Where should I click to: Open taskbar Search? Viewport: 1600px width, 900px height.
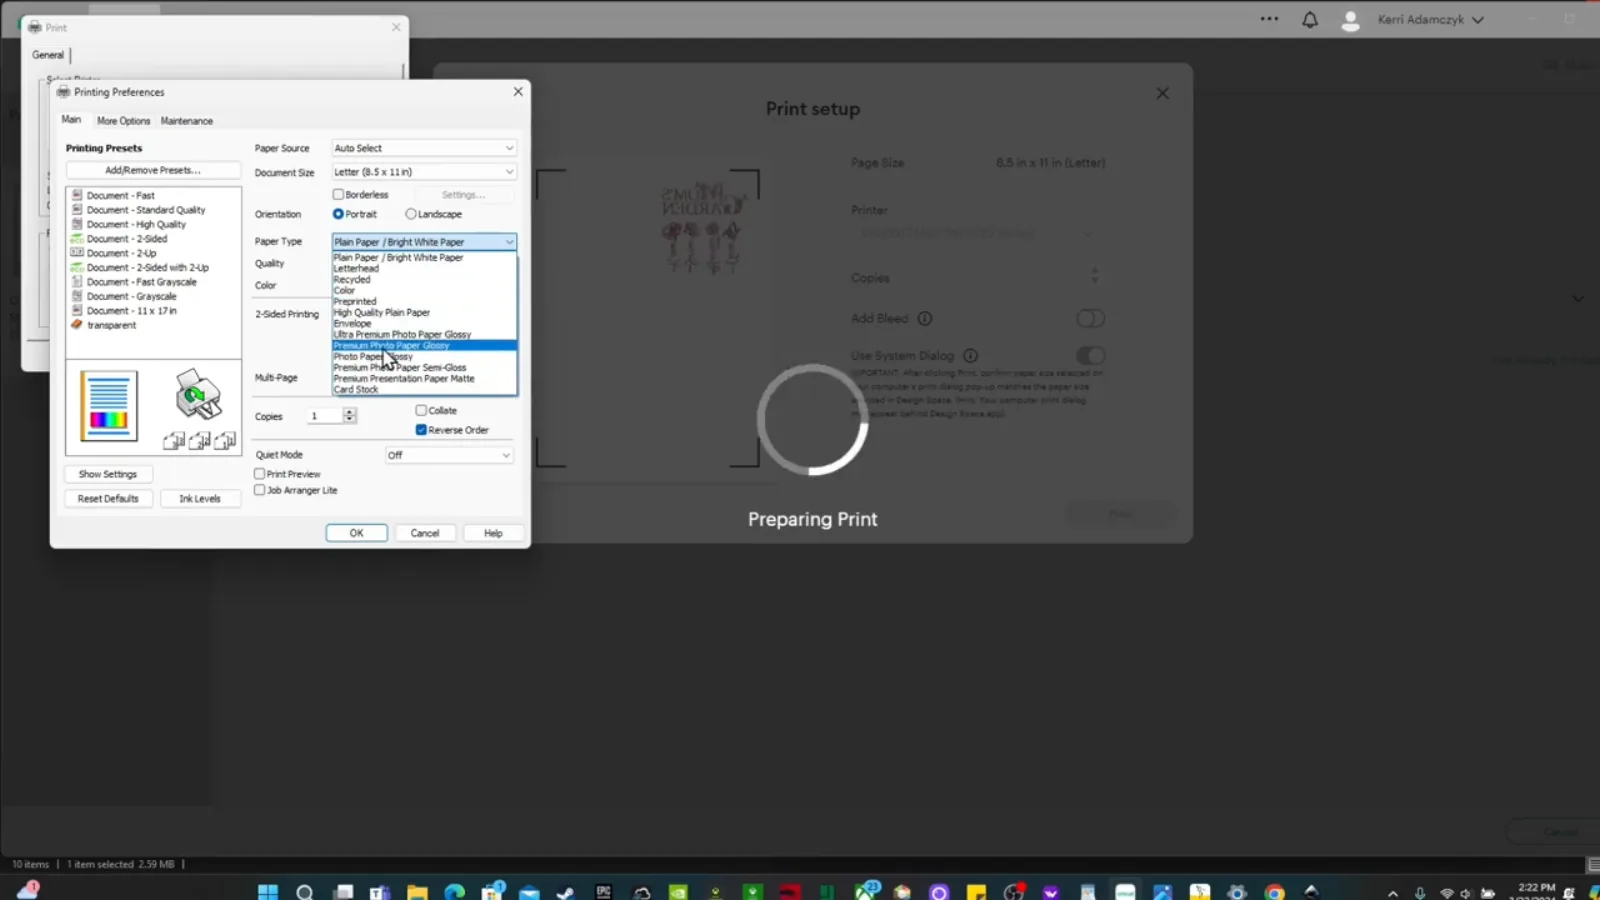305,892
